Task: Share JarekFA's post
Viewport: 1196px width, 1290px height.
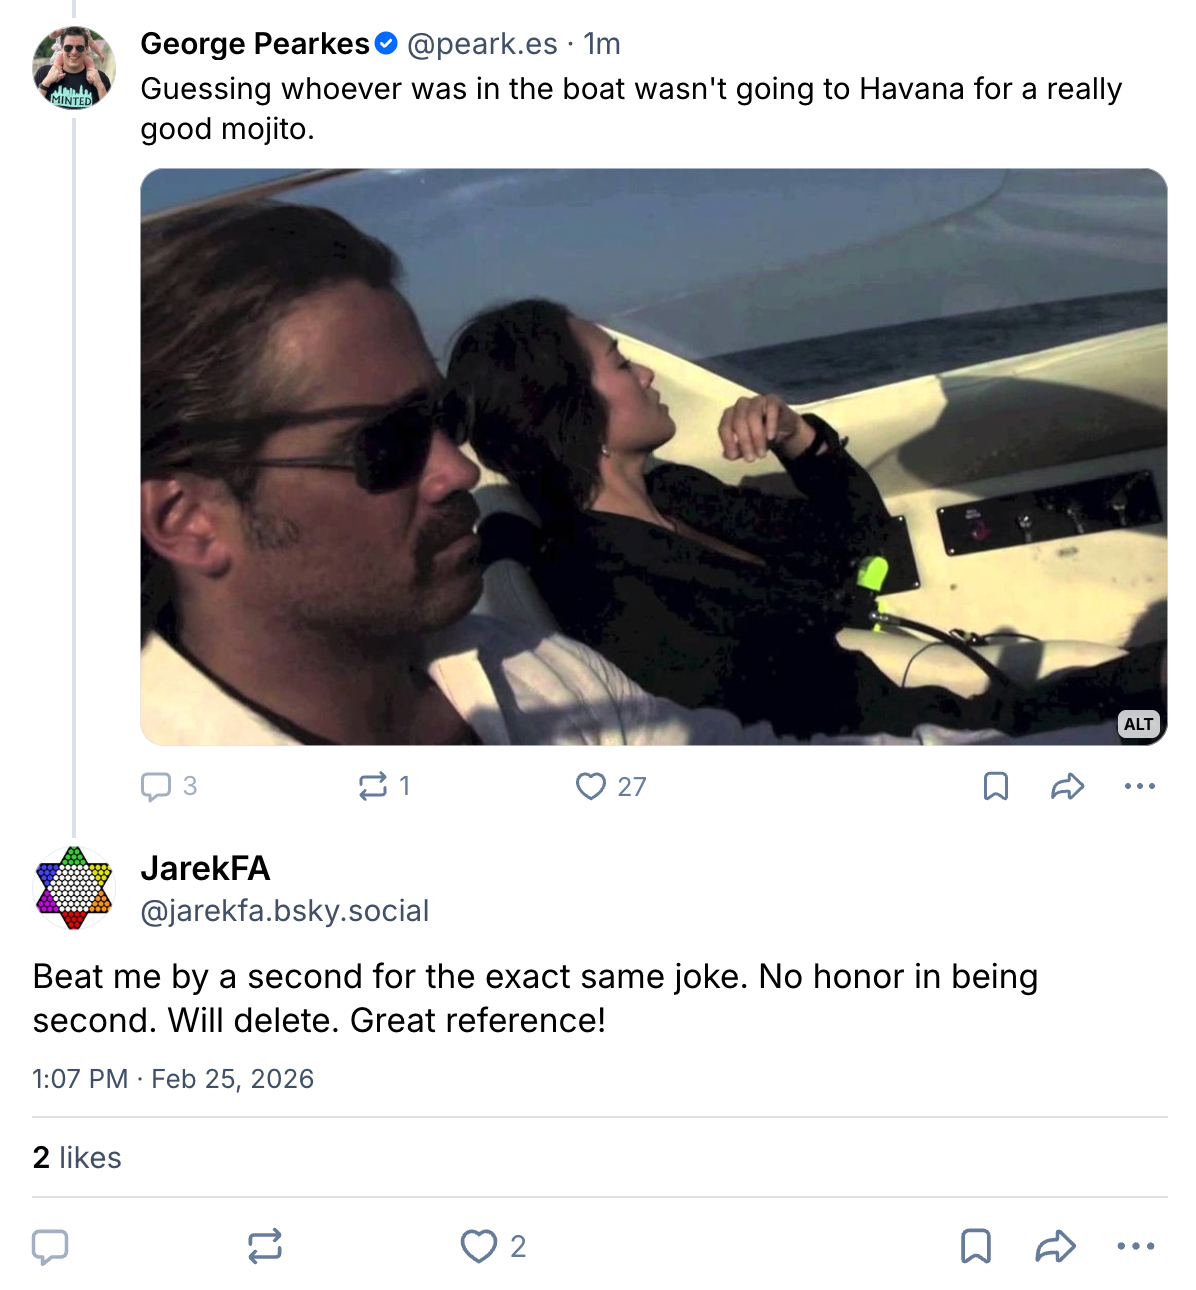Action: [1055, 1246]
